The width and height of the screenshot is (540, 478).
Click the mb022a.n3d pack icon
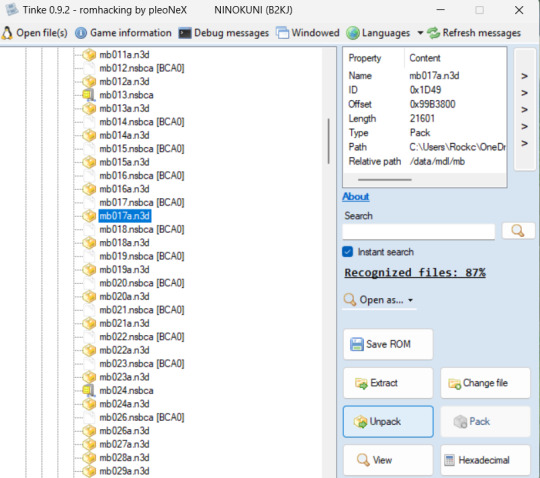[89, 350]
